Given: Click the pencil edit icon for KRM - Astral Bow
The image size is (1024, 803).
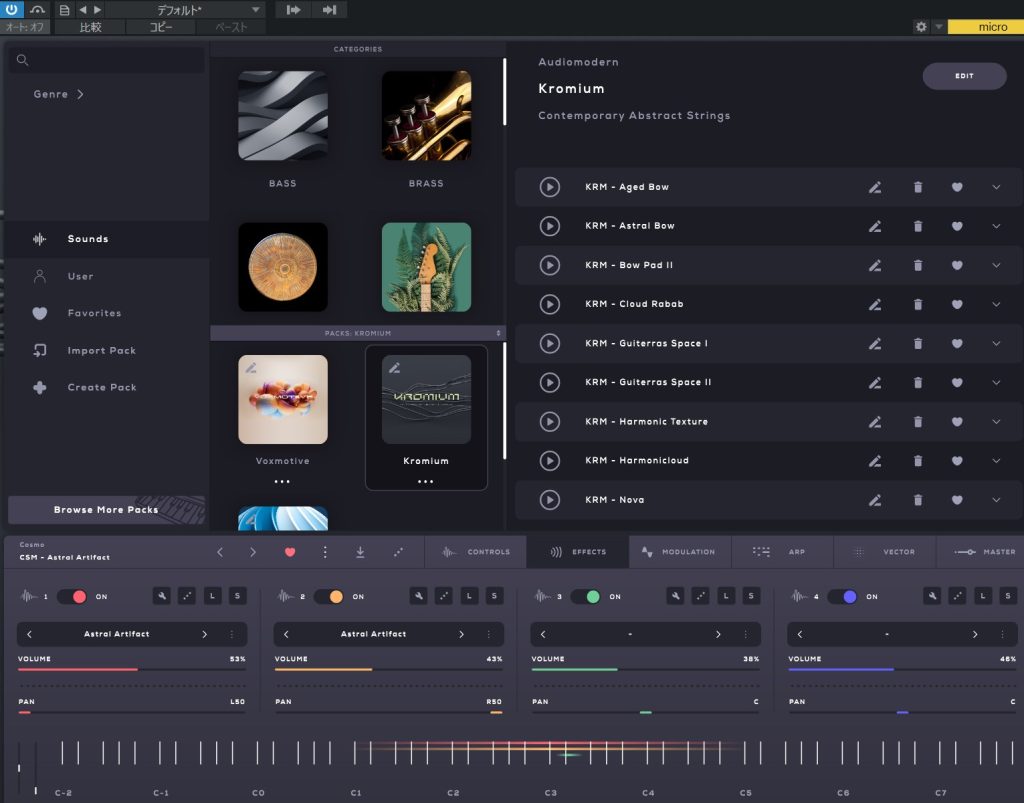Looking at the screenshot, I should point(875,226).
